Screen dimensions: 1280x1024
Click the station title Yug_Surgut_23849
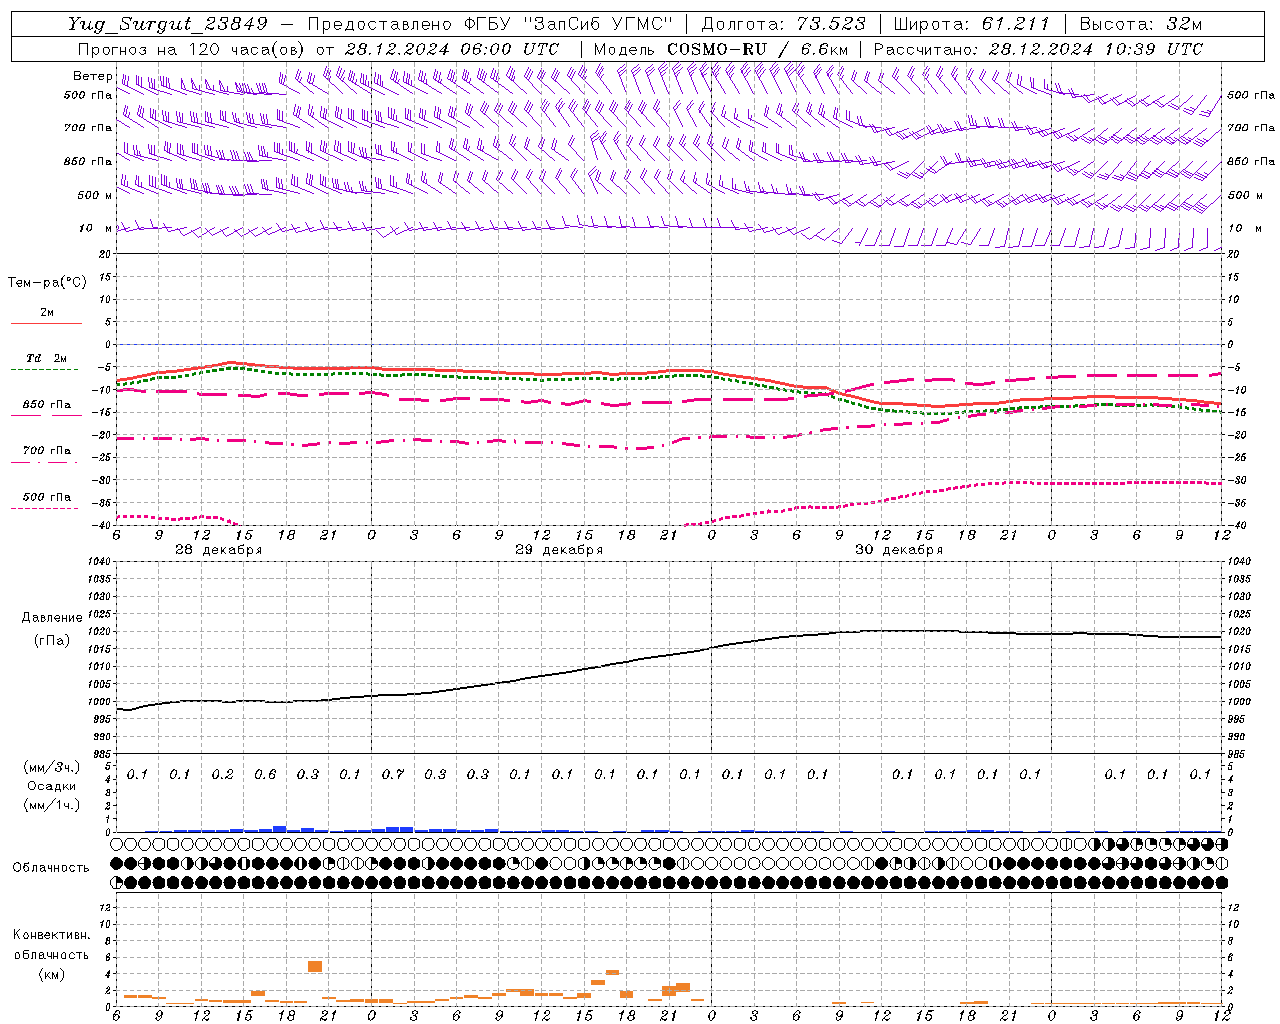(x=168, y=24)
